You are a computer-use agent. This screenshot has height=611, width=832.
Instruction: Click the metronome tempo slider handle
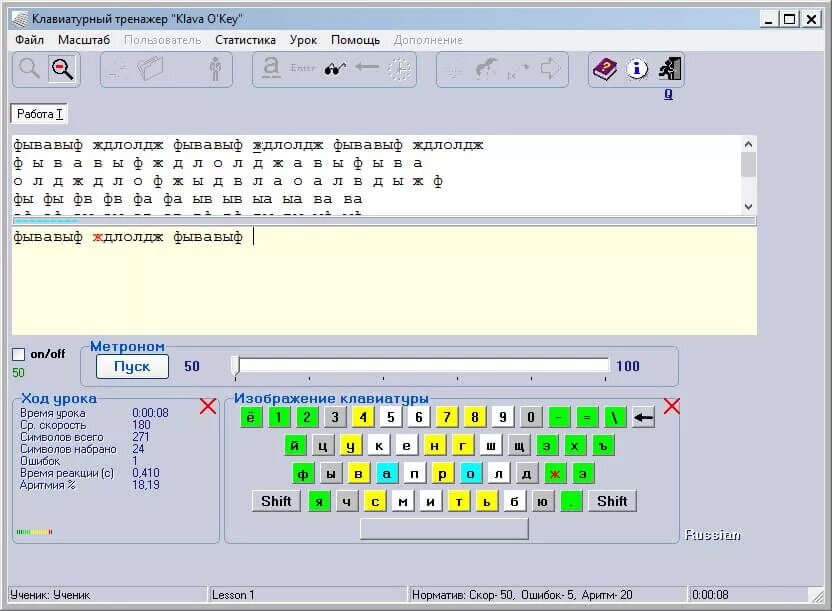236,366
